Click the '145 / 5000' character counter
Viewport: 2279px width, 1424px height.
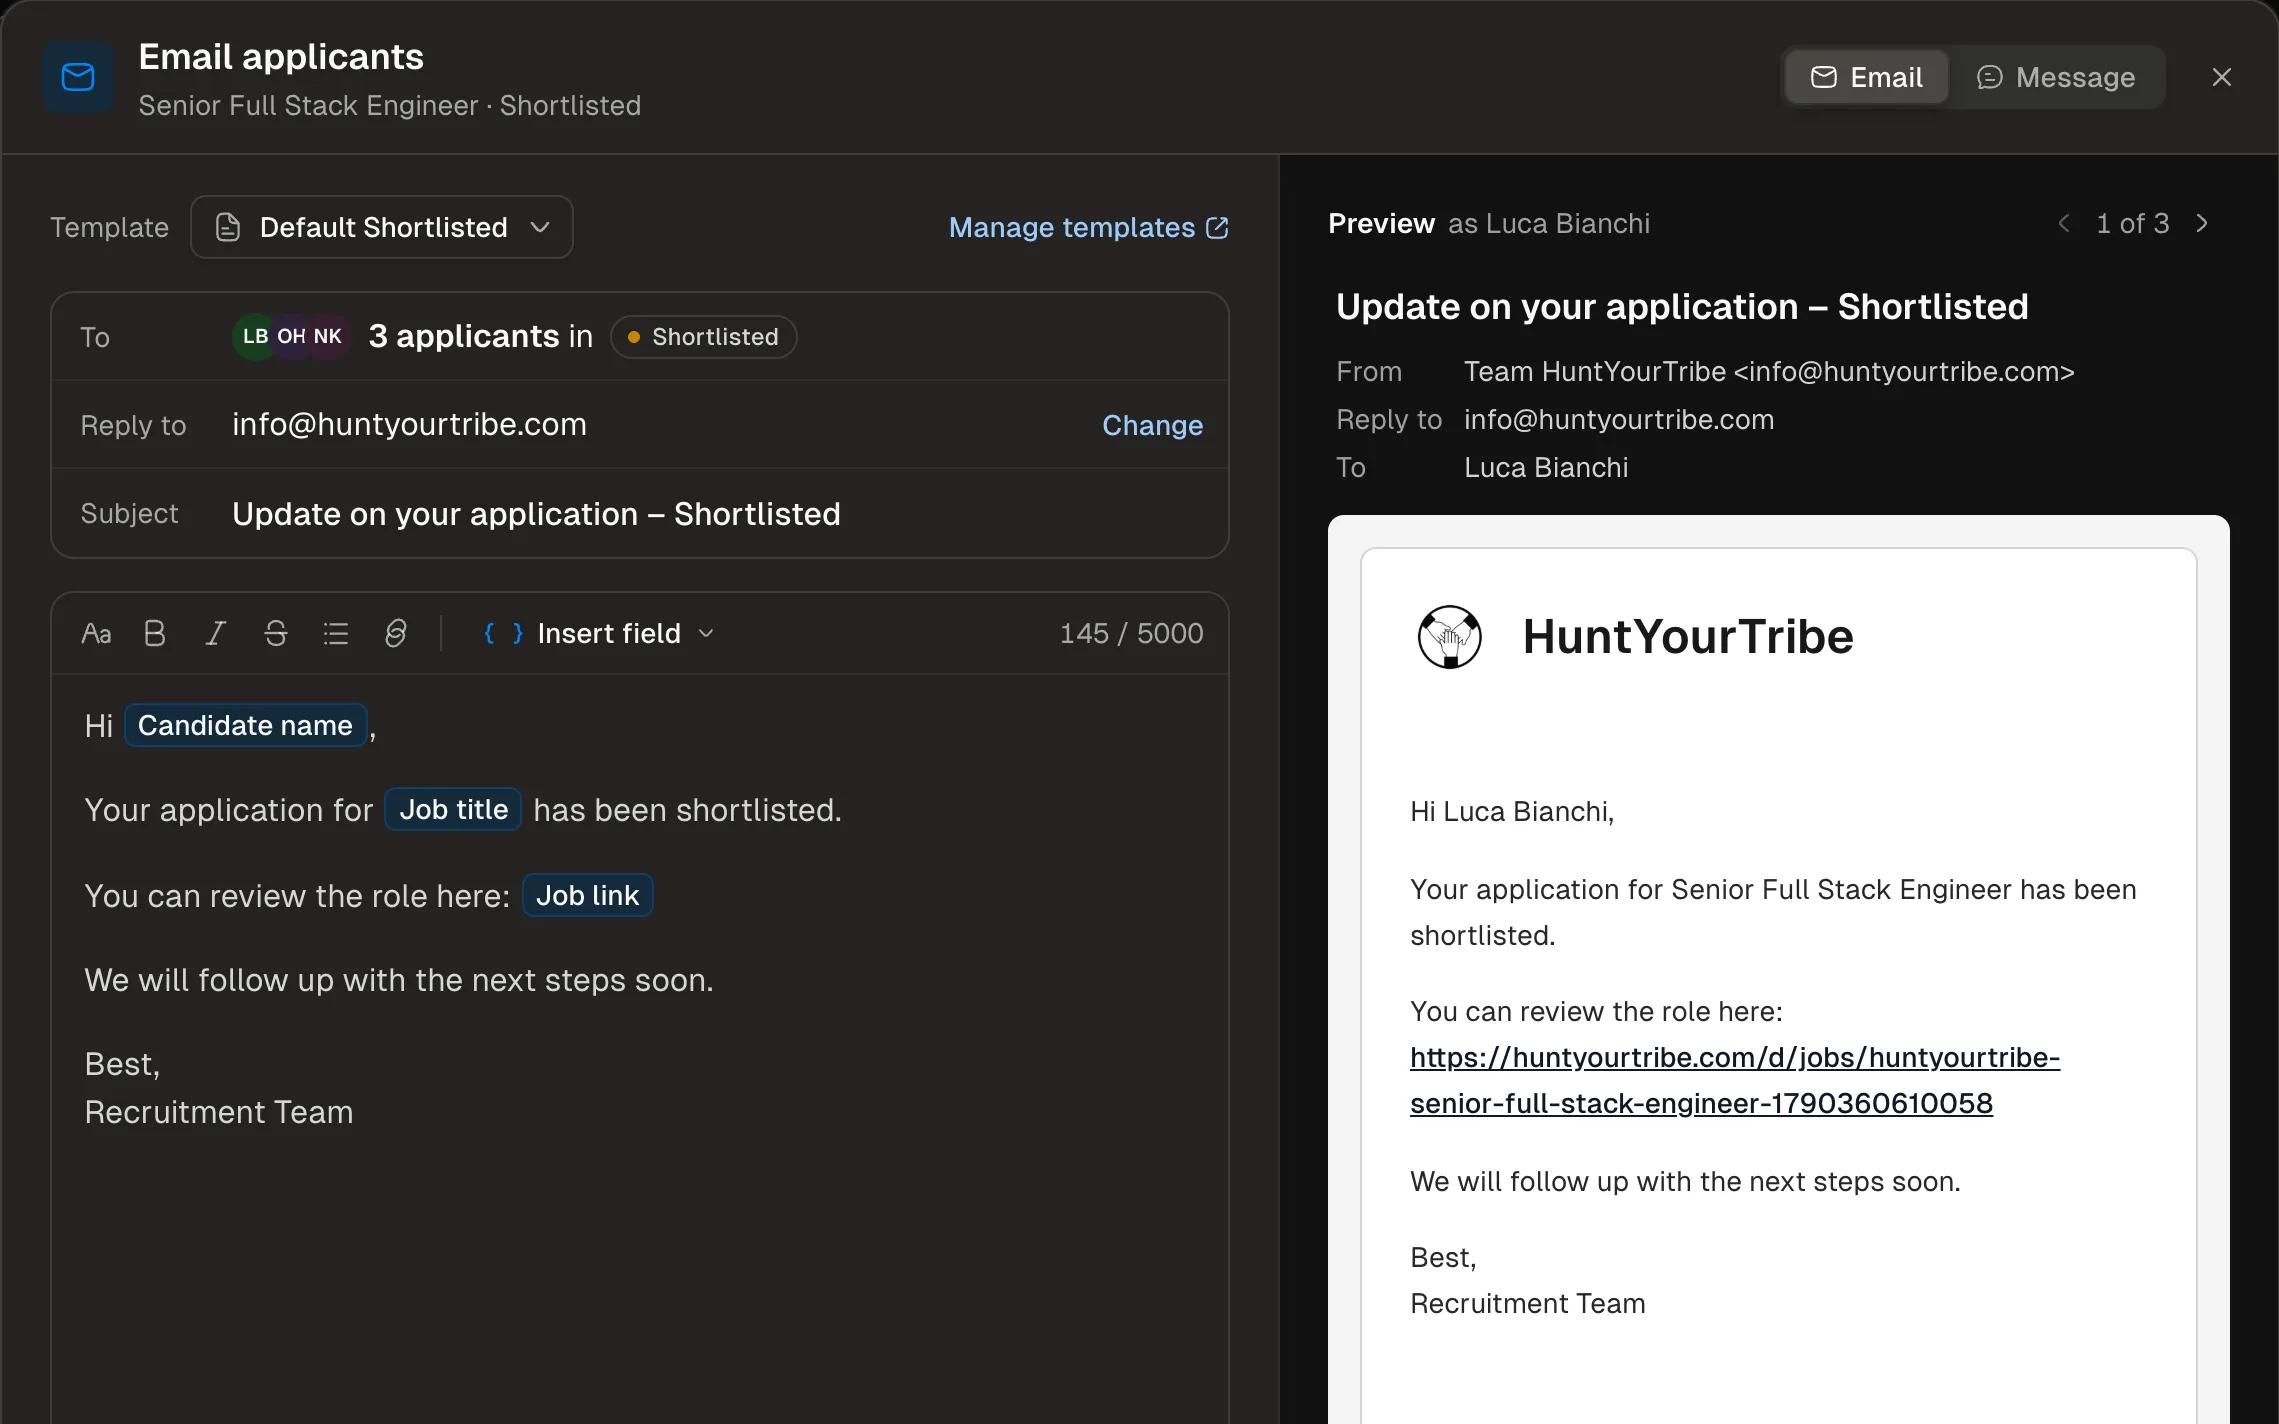coord(1131,634)
